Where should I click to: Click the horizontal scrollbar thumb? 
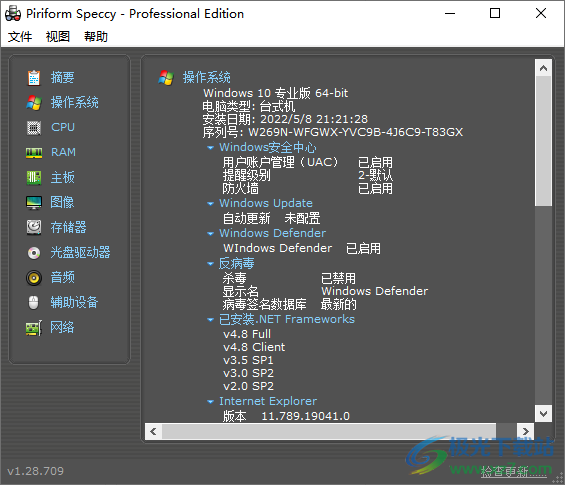pyautogui.click(x=329, y=431)
